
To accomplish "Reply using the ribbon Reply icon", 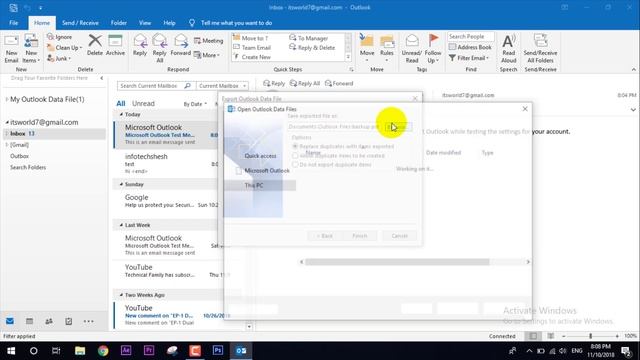I will coord(140,45).
